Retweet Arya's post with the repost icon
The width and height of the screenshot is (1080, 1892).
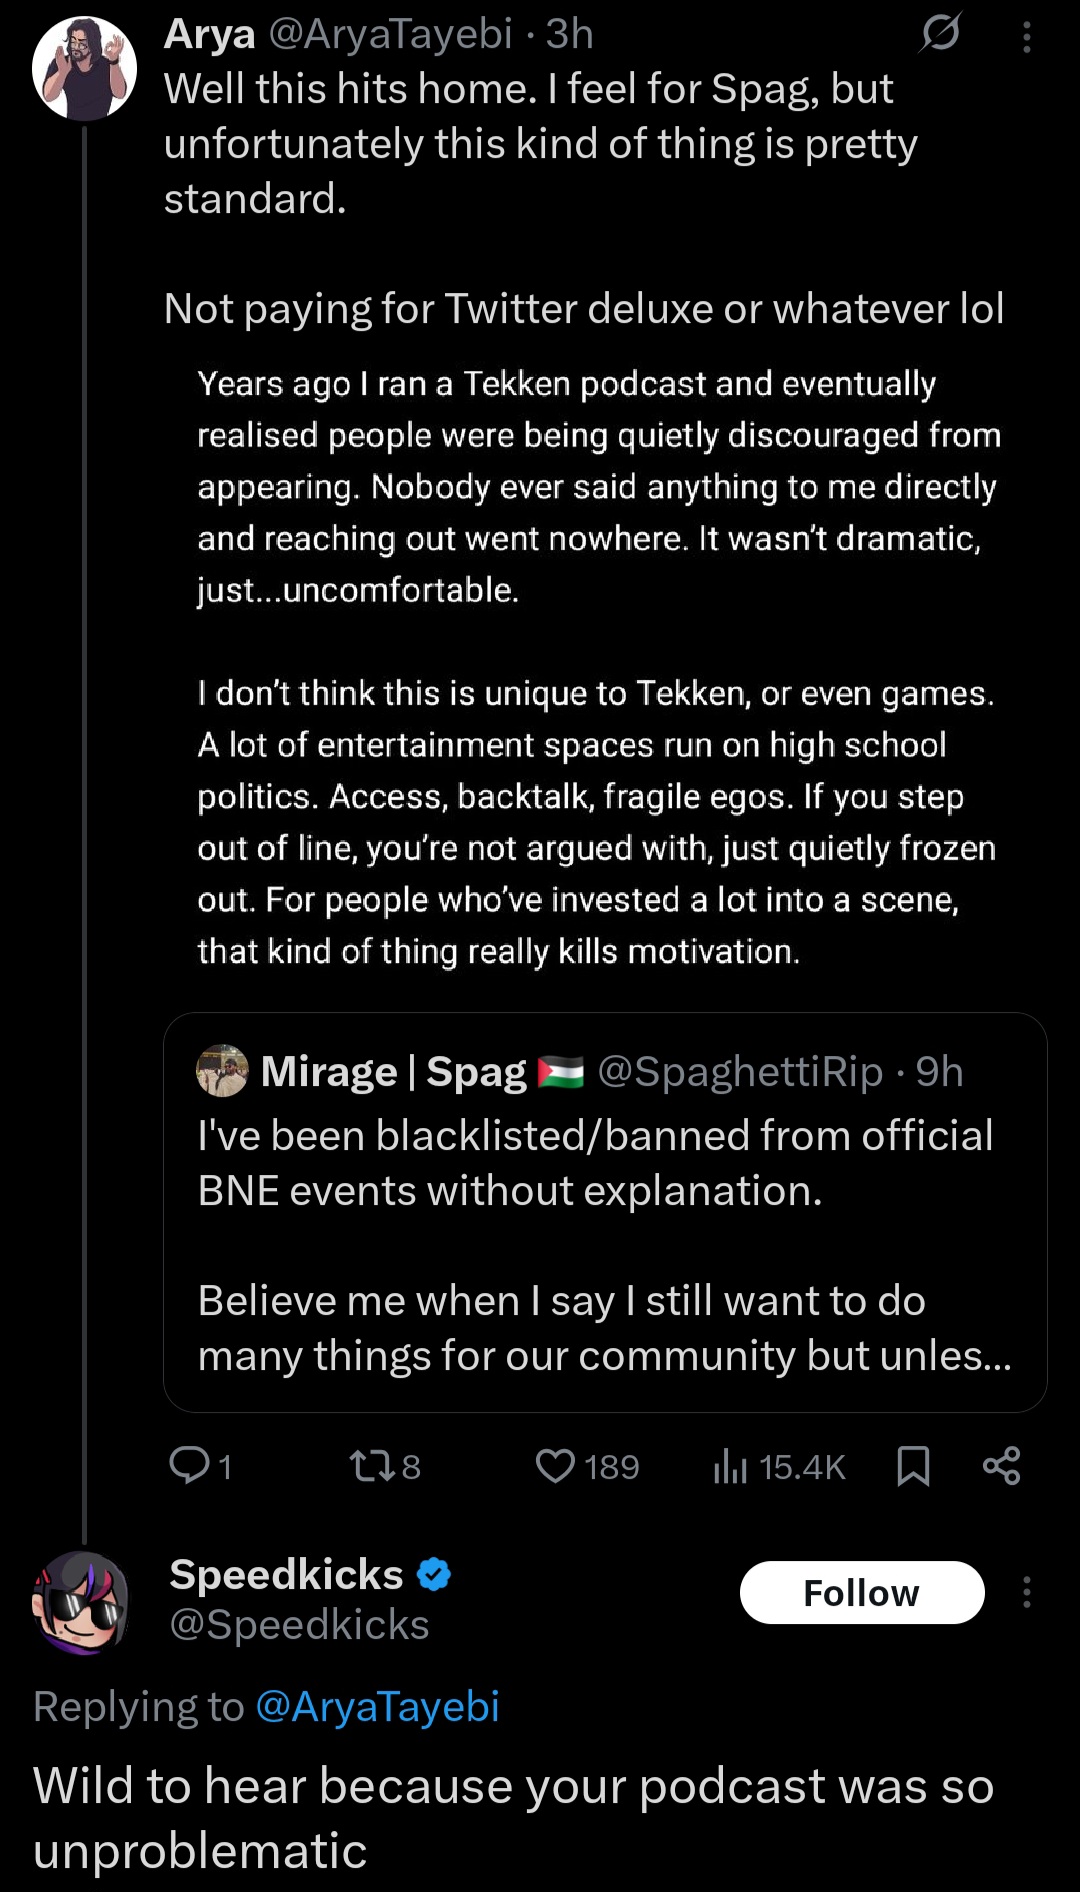click(x=371, y=1466)
